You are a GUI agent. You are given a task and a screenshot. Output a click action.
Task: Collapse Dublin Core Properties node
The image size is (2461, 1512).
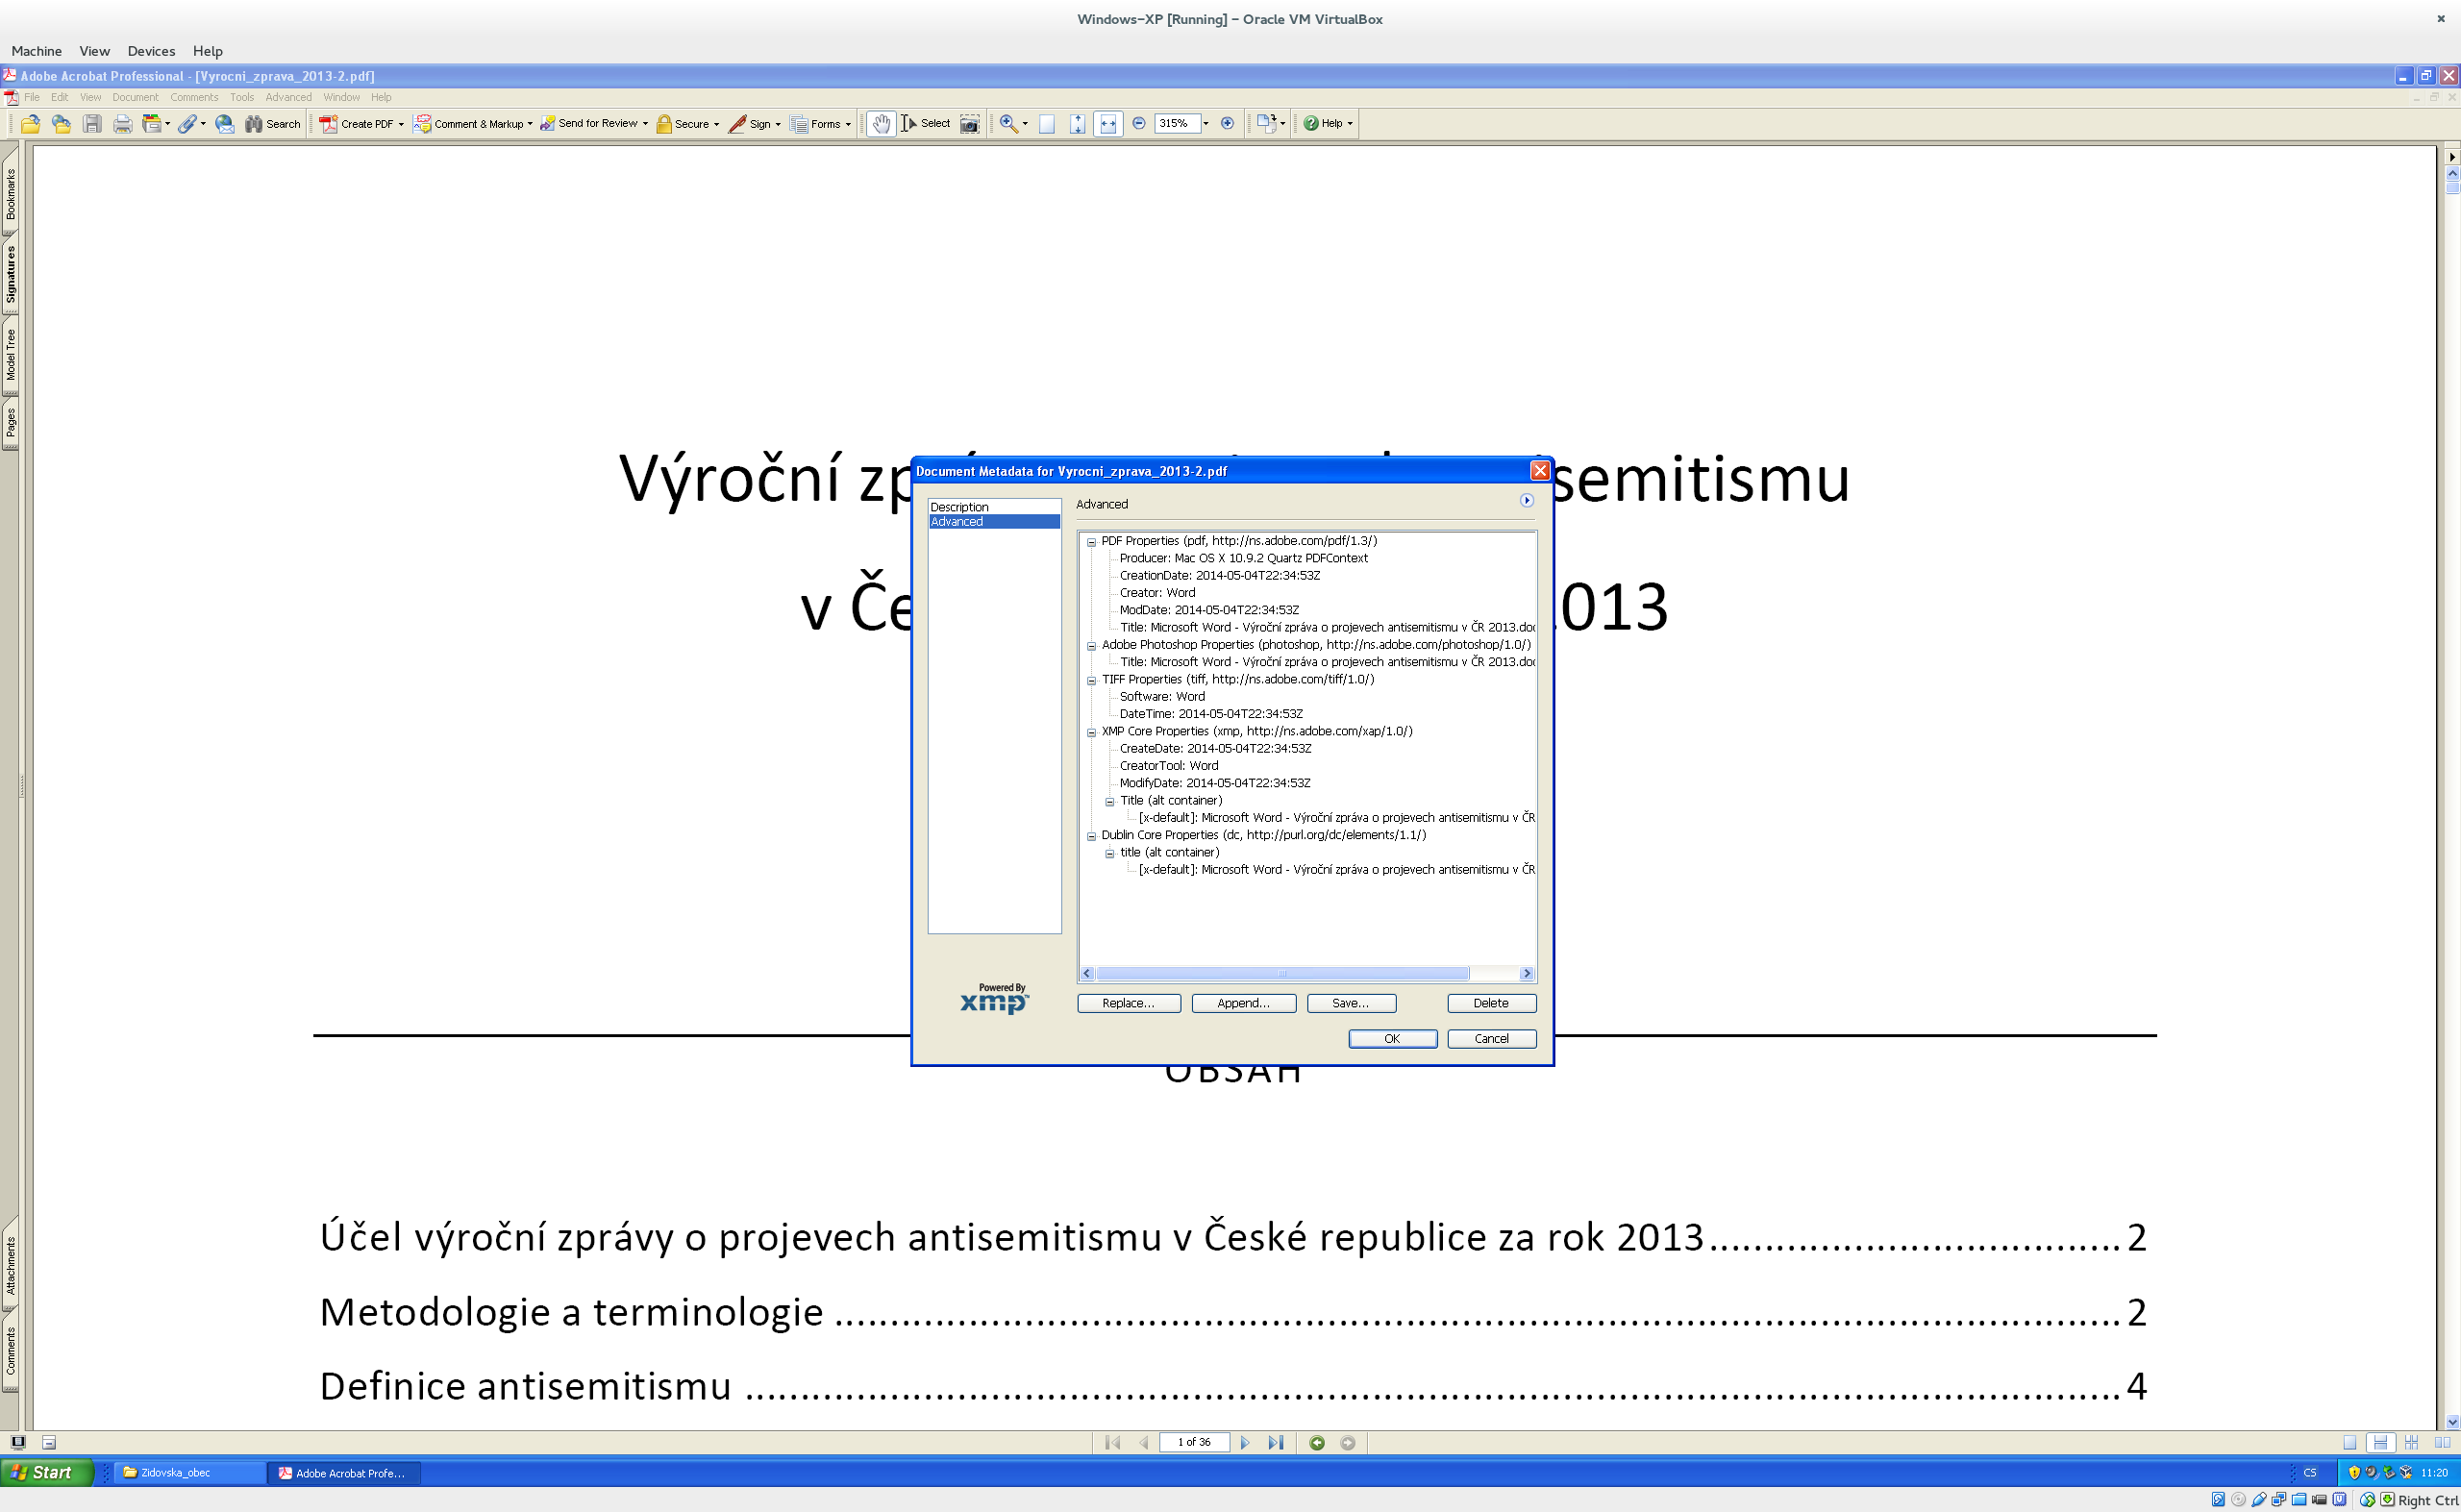click(x=1091, y=837)
